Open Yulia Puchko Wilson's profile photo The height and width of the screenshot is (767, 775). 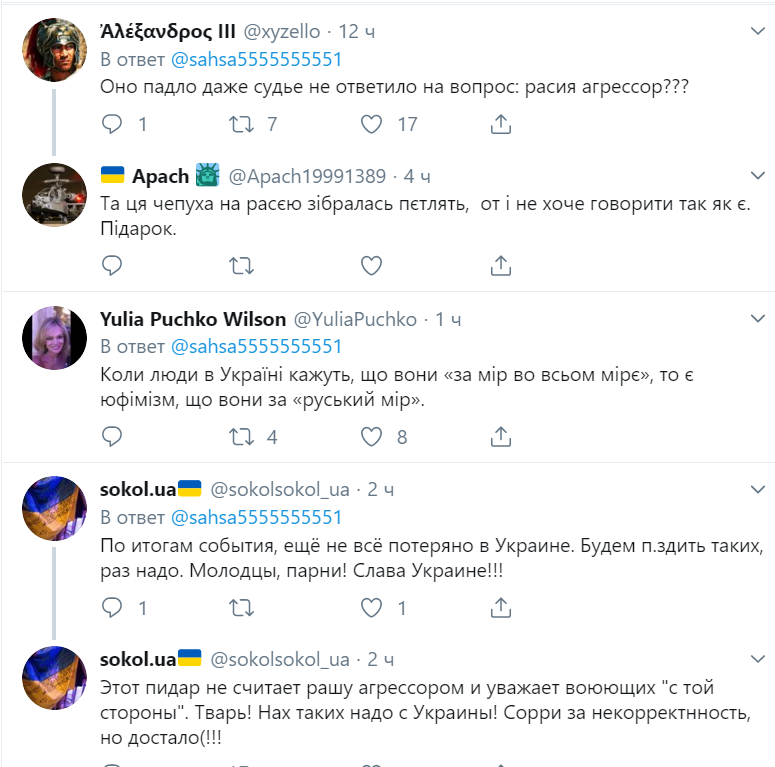[x=54, y=338]
